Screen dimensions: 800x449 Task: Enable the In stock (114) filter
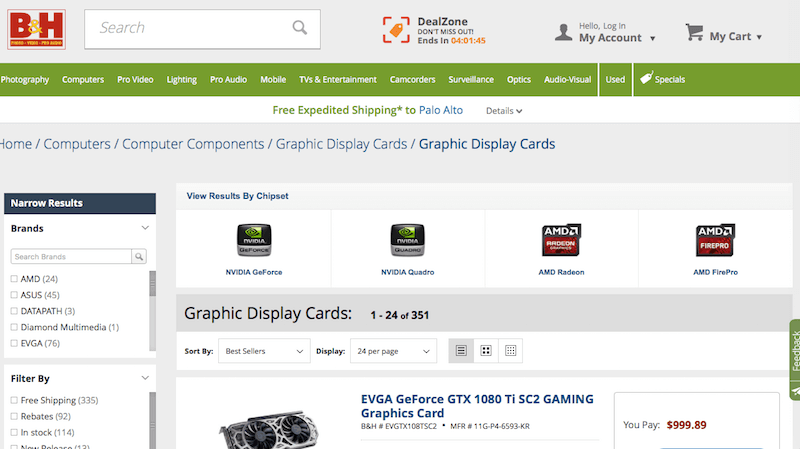tap(14, 432)
